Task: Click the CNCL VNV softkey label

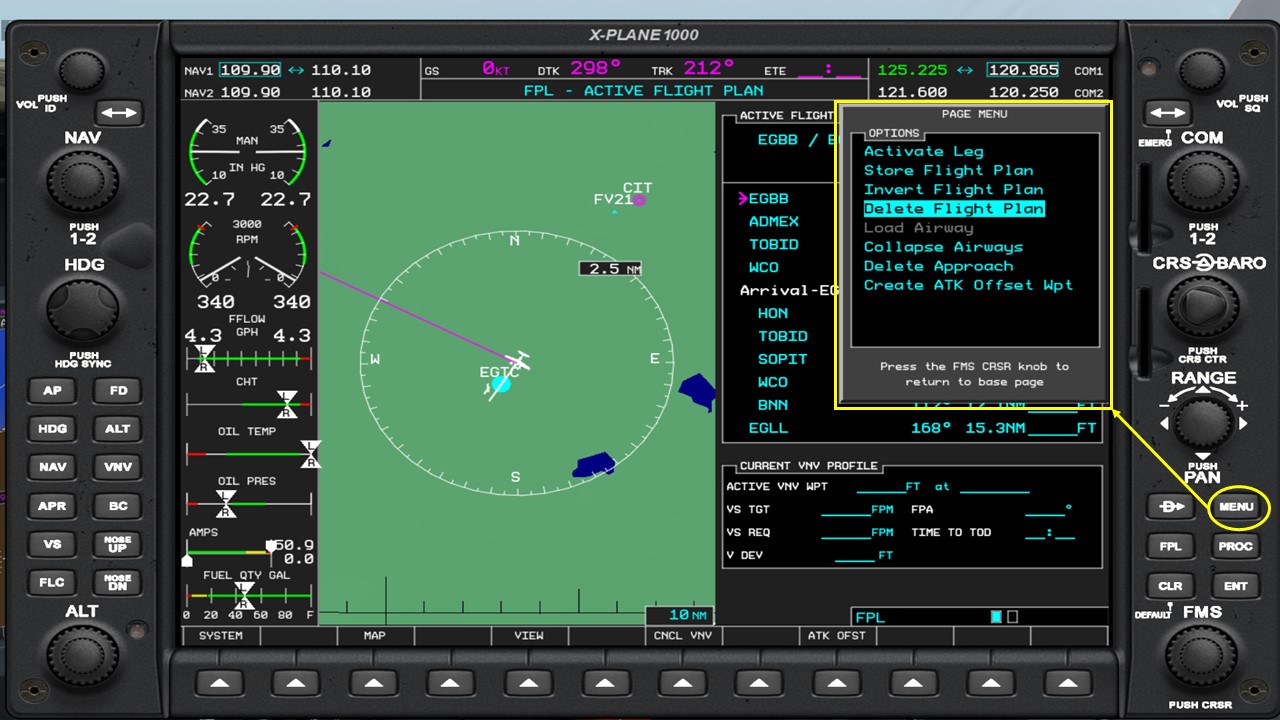Action: click(683, 636)
